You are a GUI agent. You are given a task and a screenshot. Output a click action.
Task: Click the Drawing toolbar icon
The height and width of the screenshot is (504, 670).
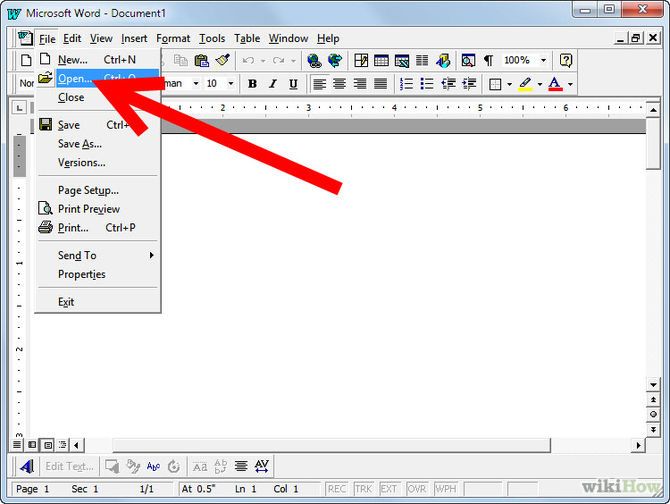(443, 60)
